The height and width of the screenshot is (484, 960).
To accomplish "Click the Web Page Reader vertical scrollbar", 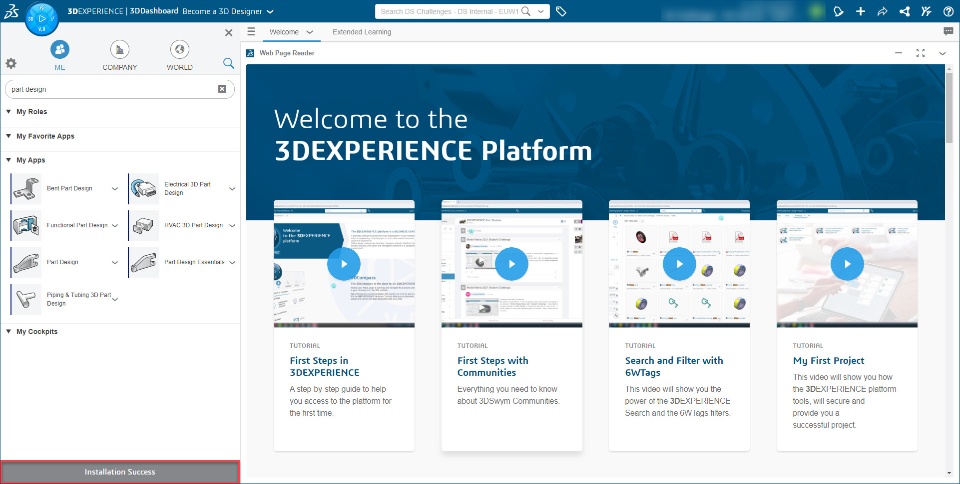I will coord(950,110).
